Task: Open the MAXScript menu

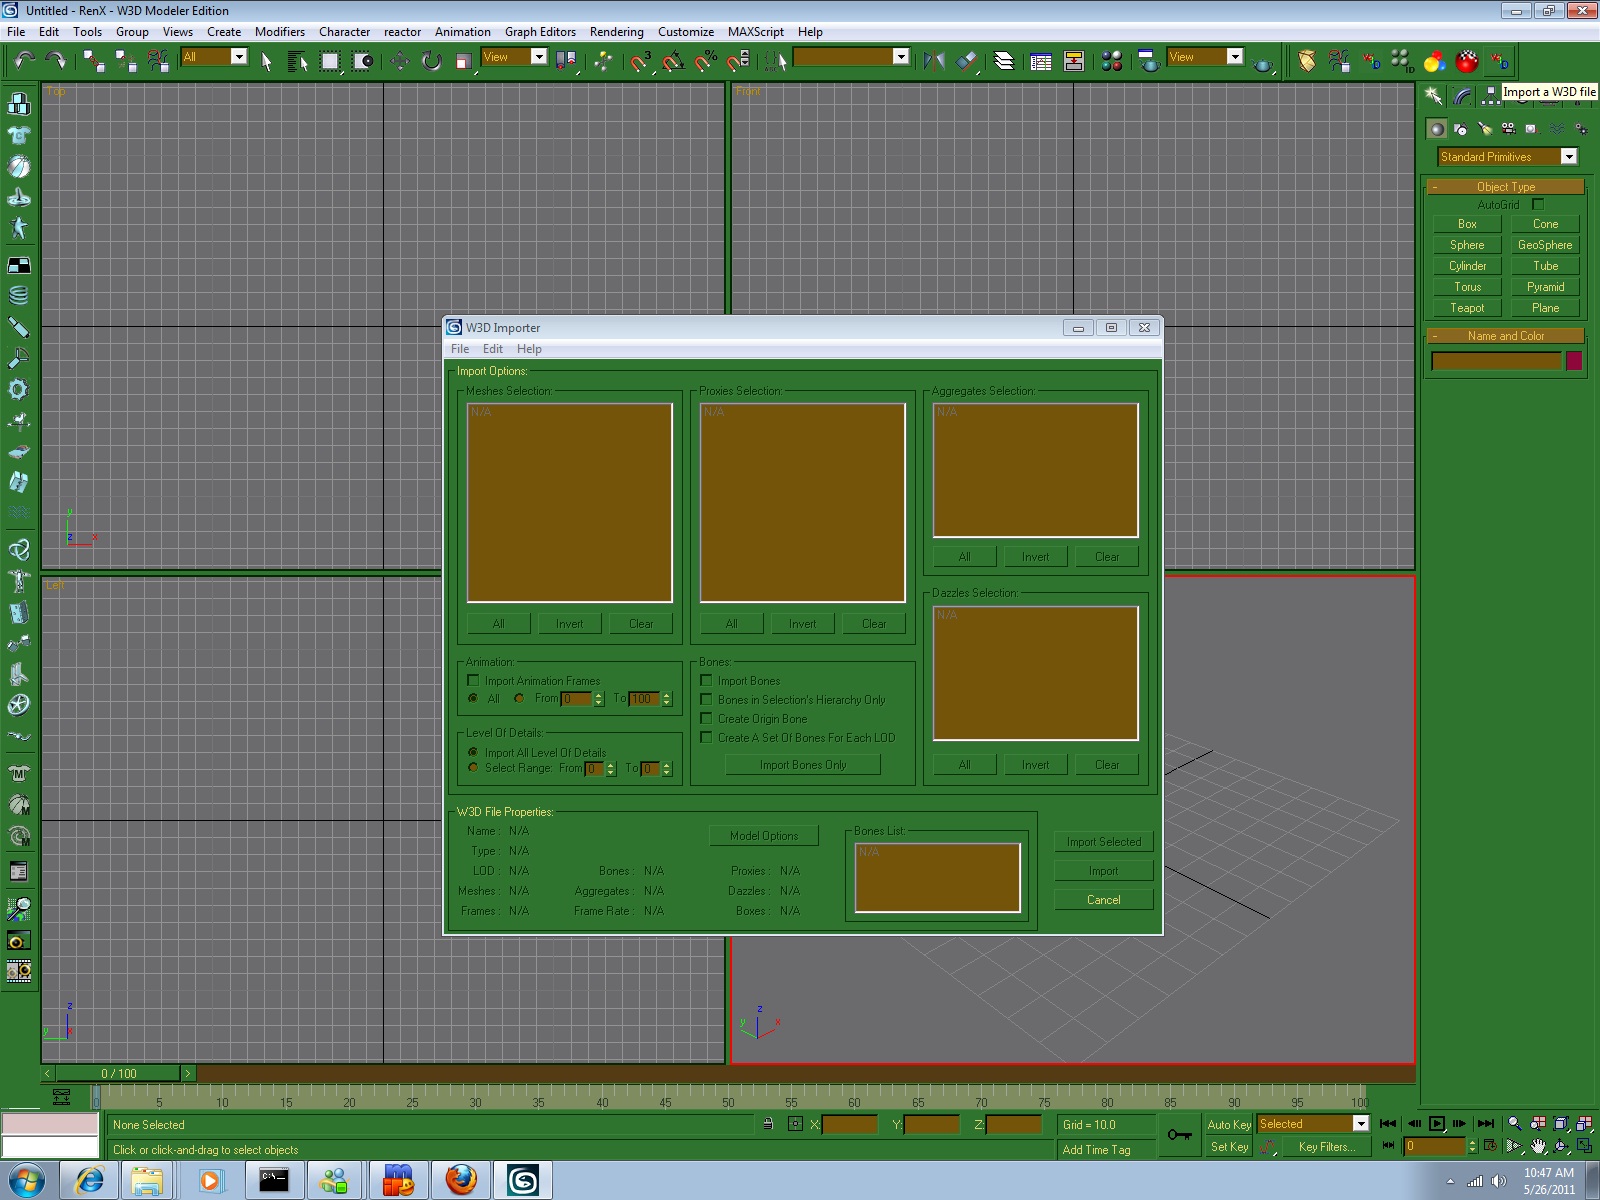Action: 755,32
